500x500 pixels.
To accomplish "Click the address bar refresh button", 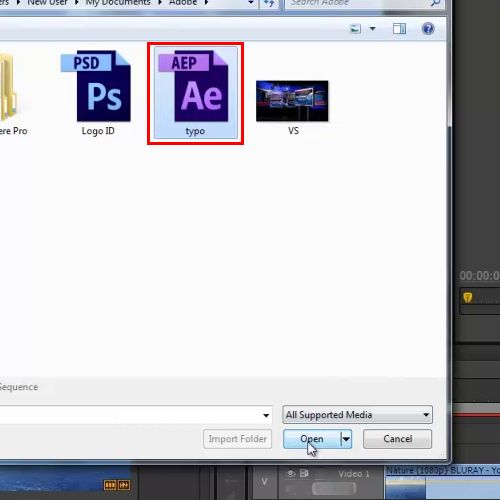I will (269, 3).
